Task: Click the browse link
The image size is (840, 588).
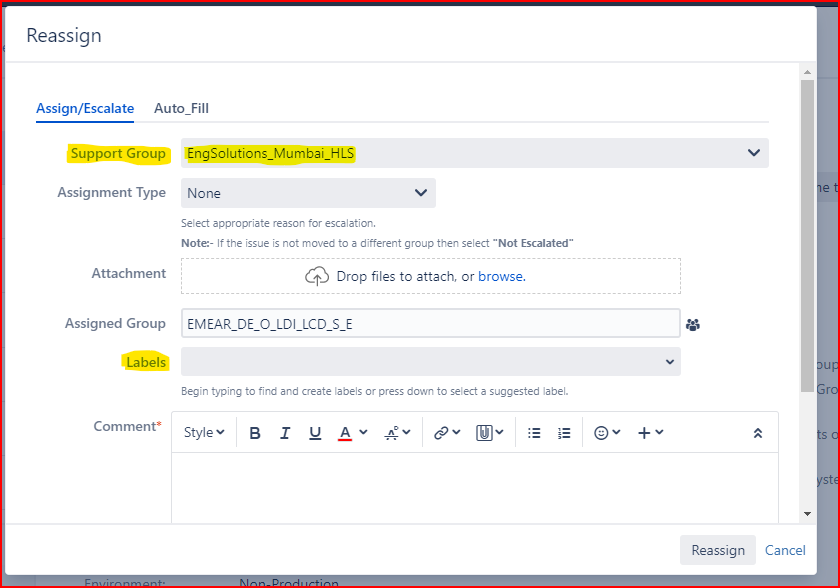Action: (501, 276)
